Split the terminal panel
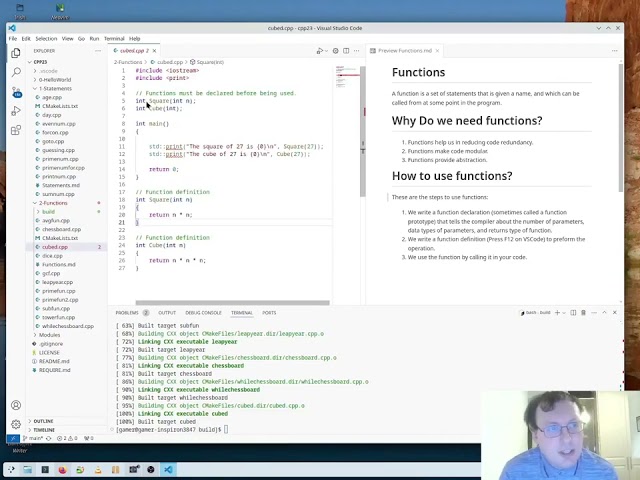 click(x=573, y=313)
